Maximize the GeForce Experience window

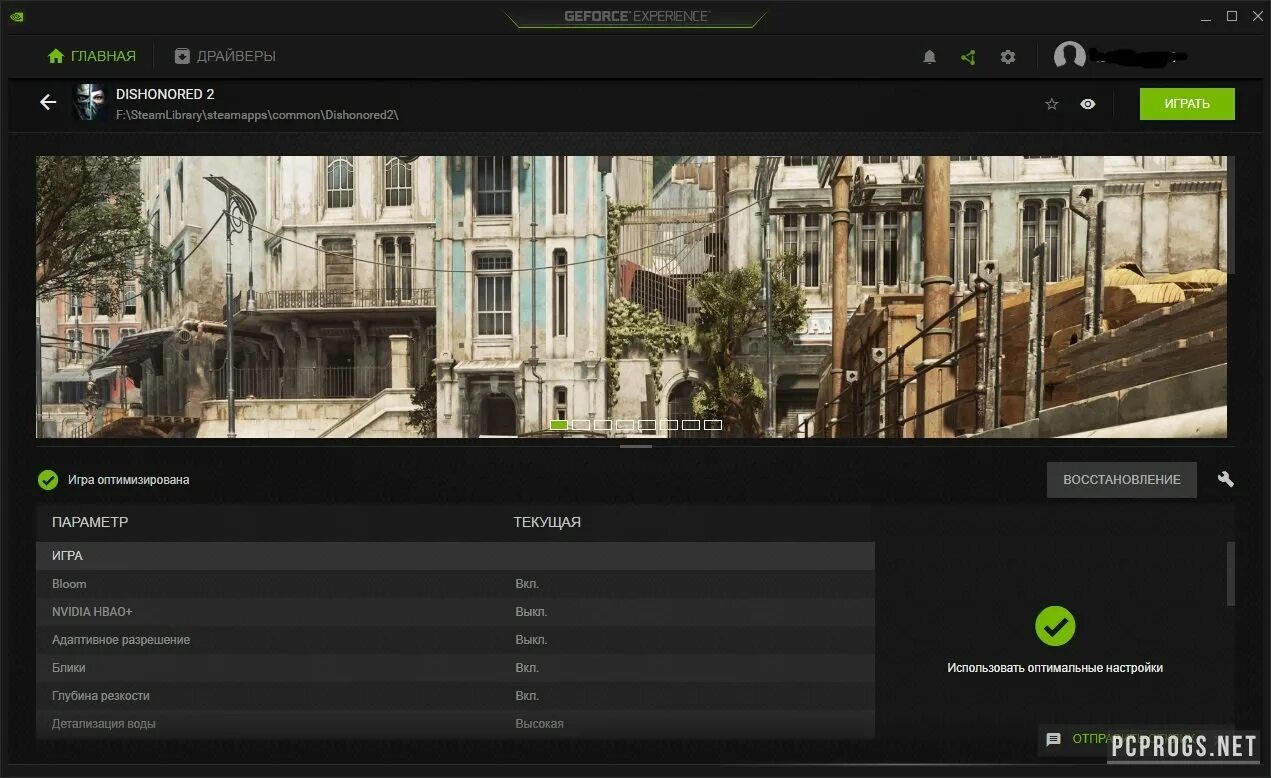point(1232,16)
